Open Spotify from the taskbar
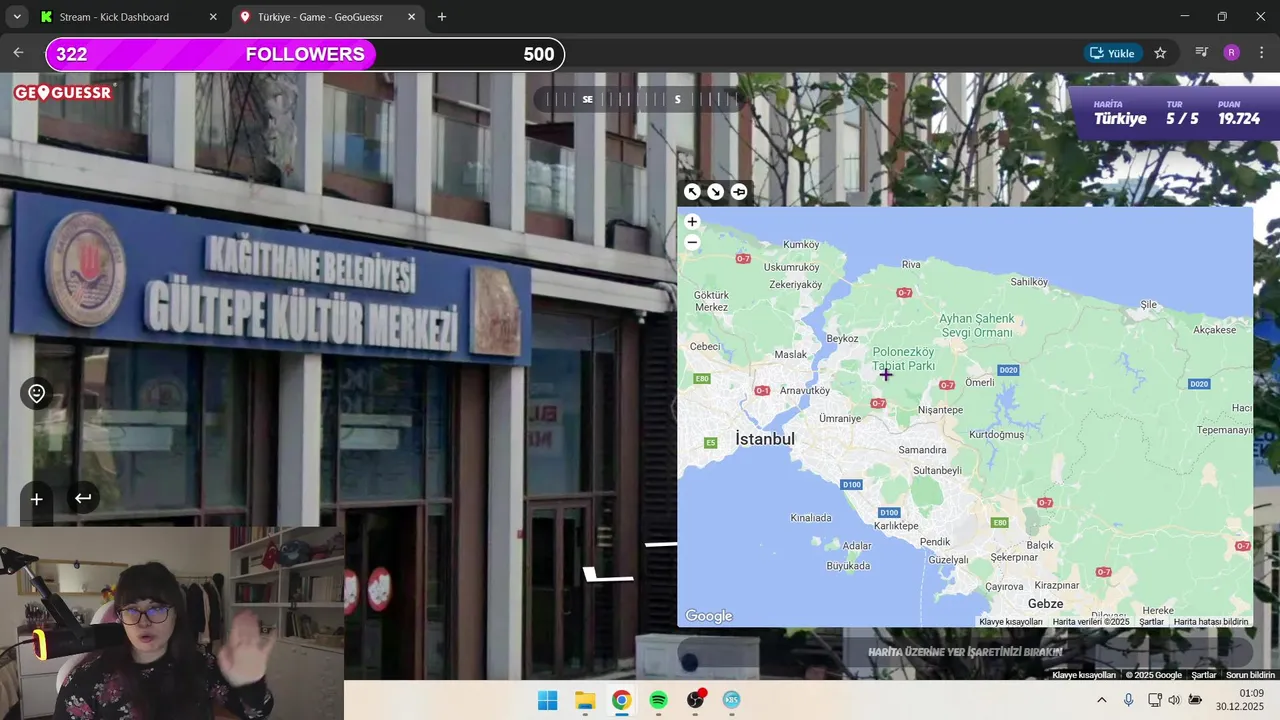This screenshot has height=720, width=1280. tap(658, 700)
